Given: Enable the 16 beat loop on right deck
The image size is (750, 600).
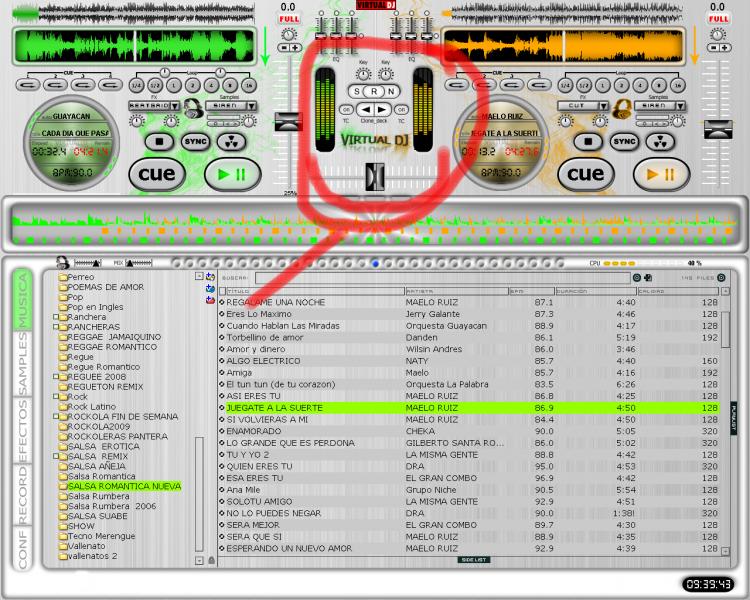Looking at the screenshot, I should 678,86.
